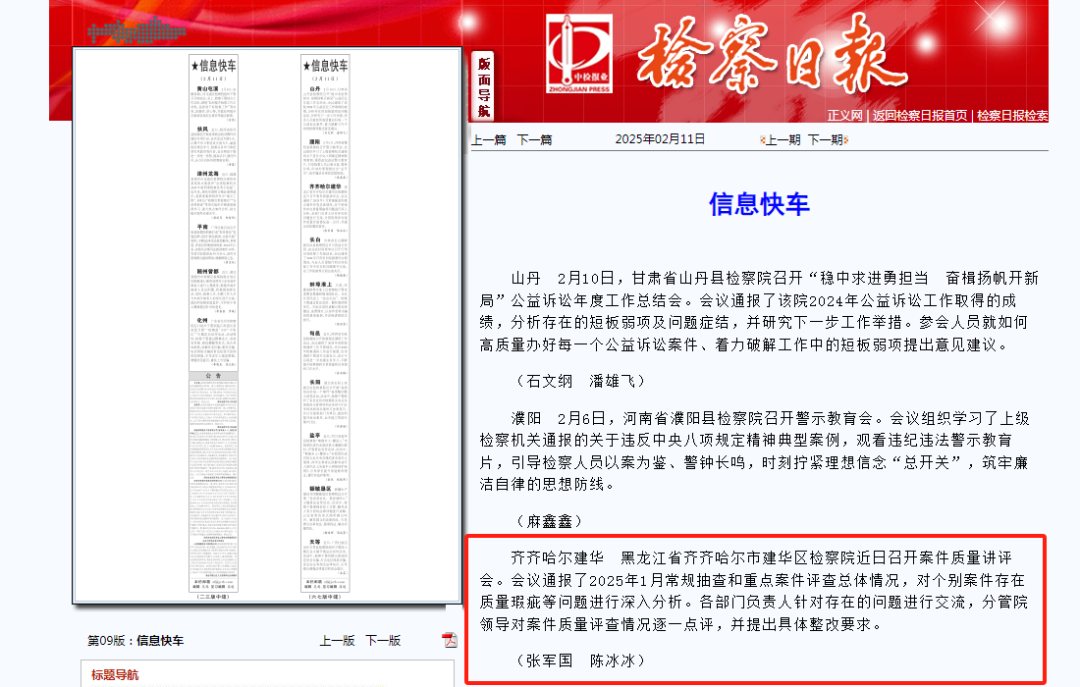Viewport: 1080px width, 687px height.
Task: Click the 中检报业 Zhongjian Press logo
Action: point(579,55)
